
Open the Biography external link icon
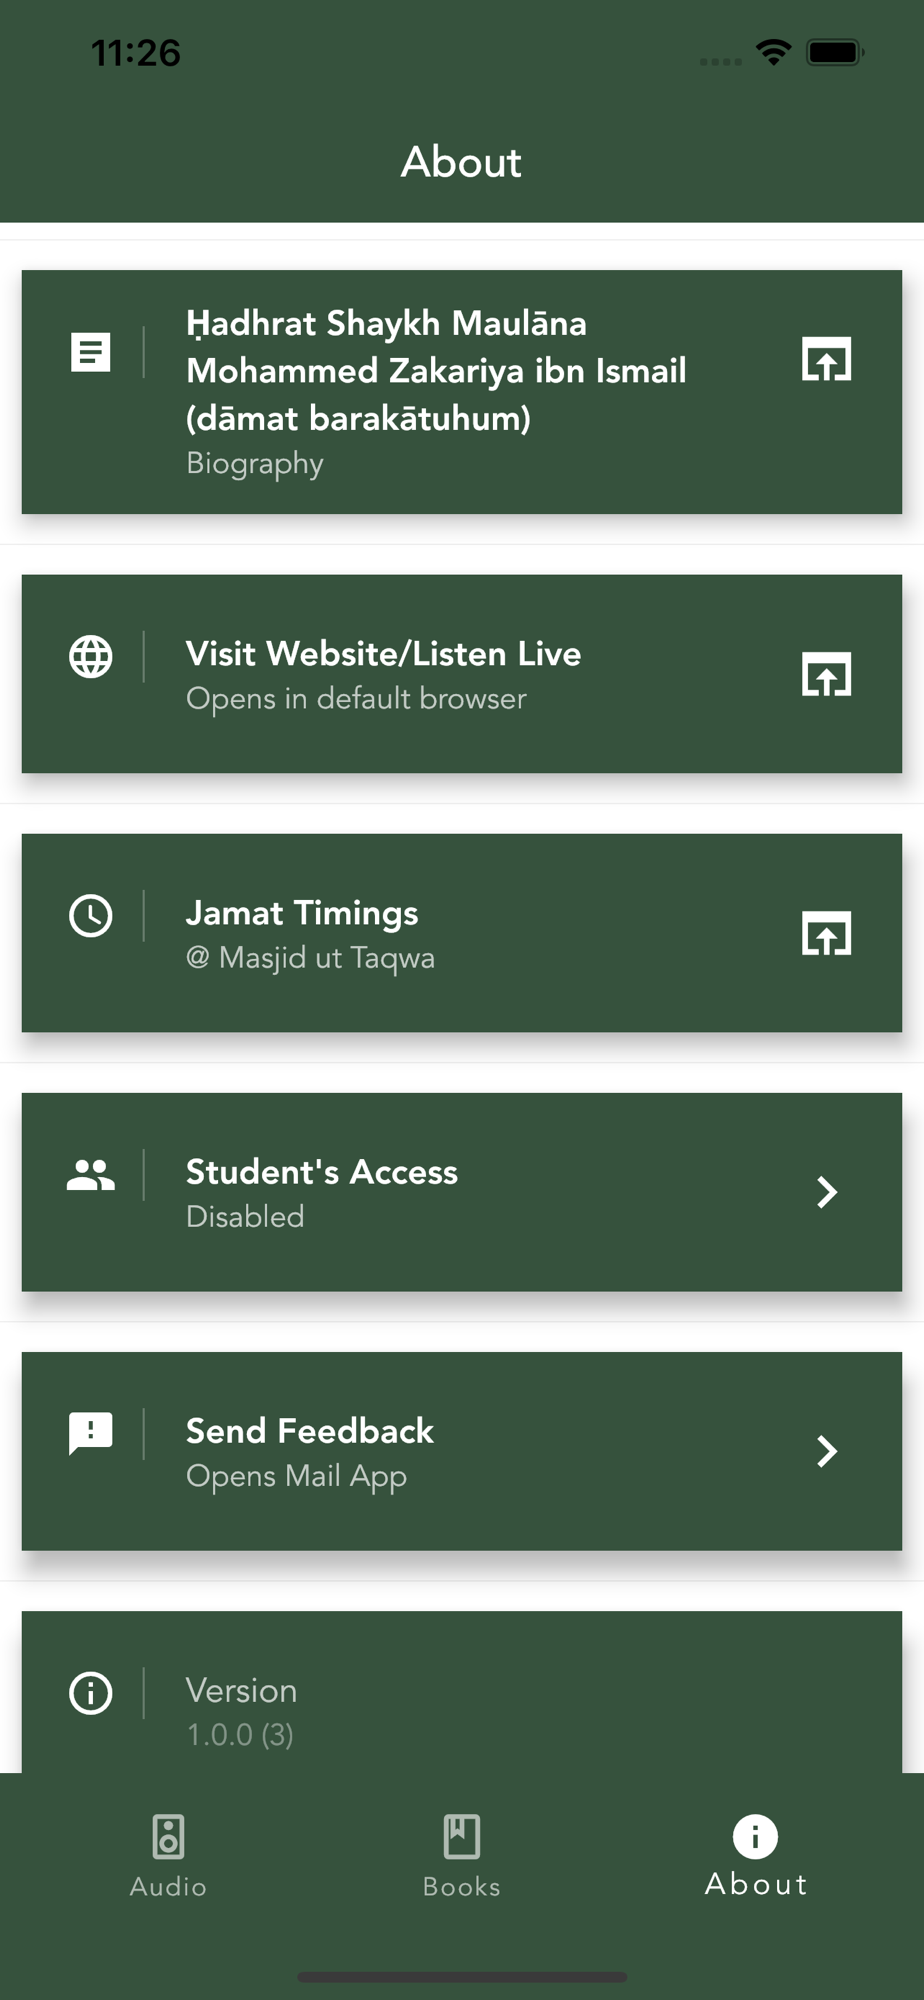(826, 359)
